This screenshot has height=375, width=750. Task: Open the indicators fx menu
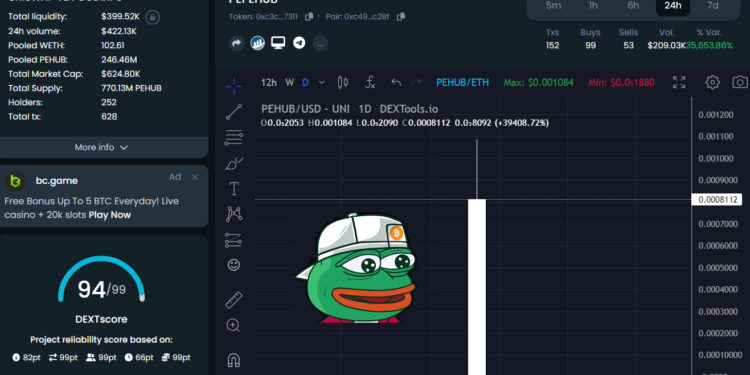[370, 82]
